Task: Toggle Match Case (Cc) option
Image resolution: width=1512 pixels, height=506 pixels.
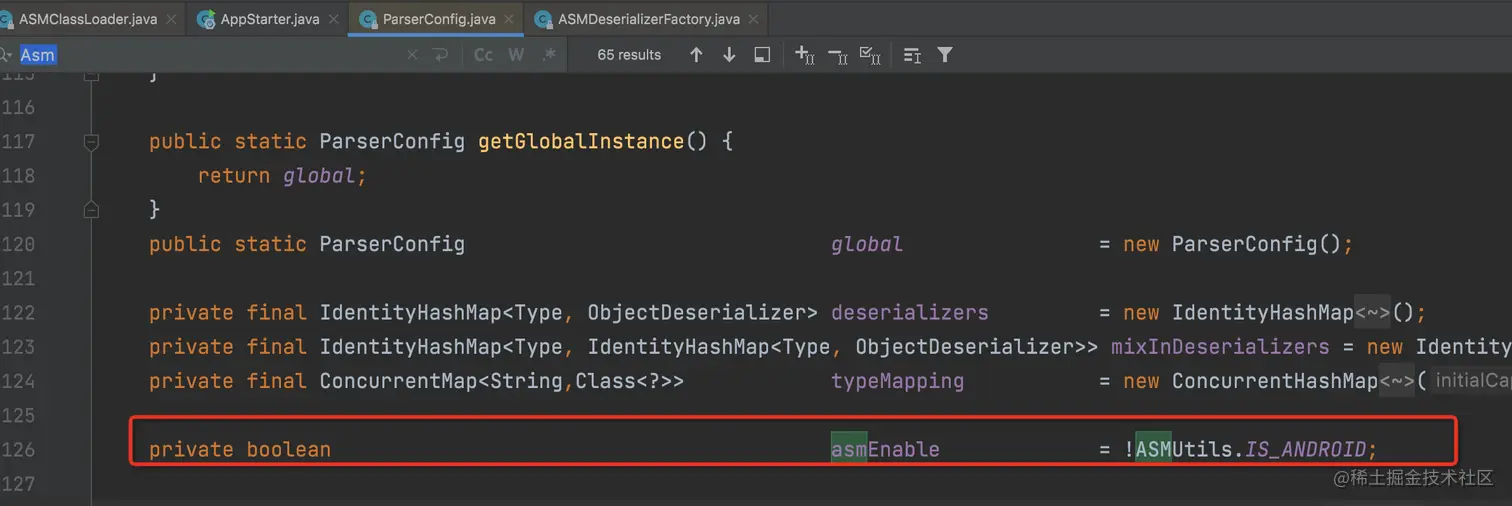Action: [483, 55]
